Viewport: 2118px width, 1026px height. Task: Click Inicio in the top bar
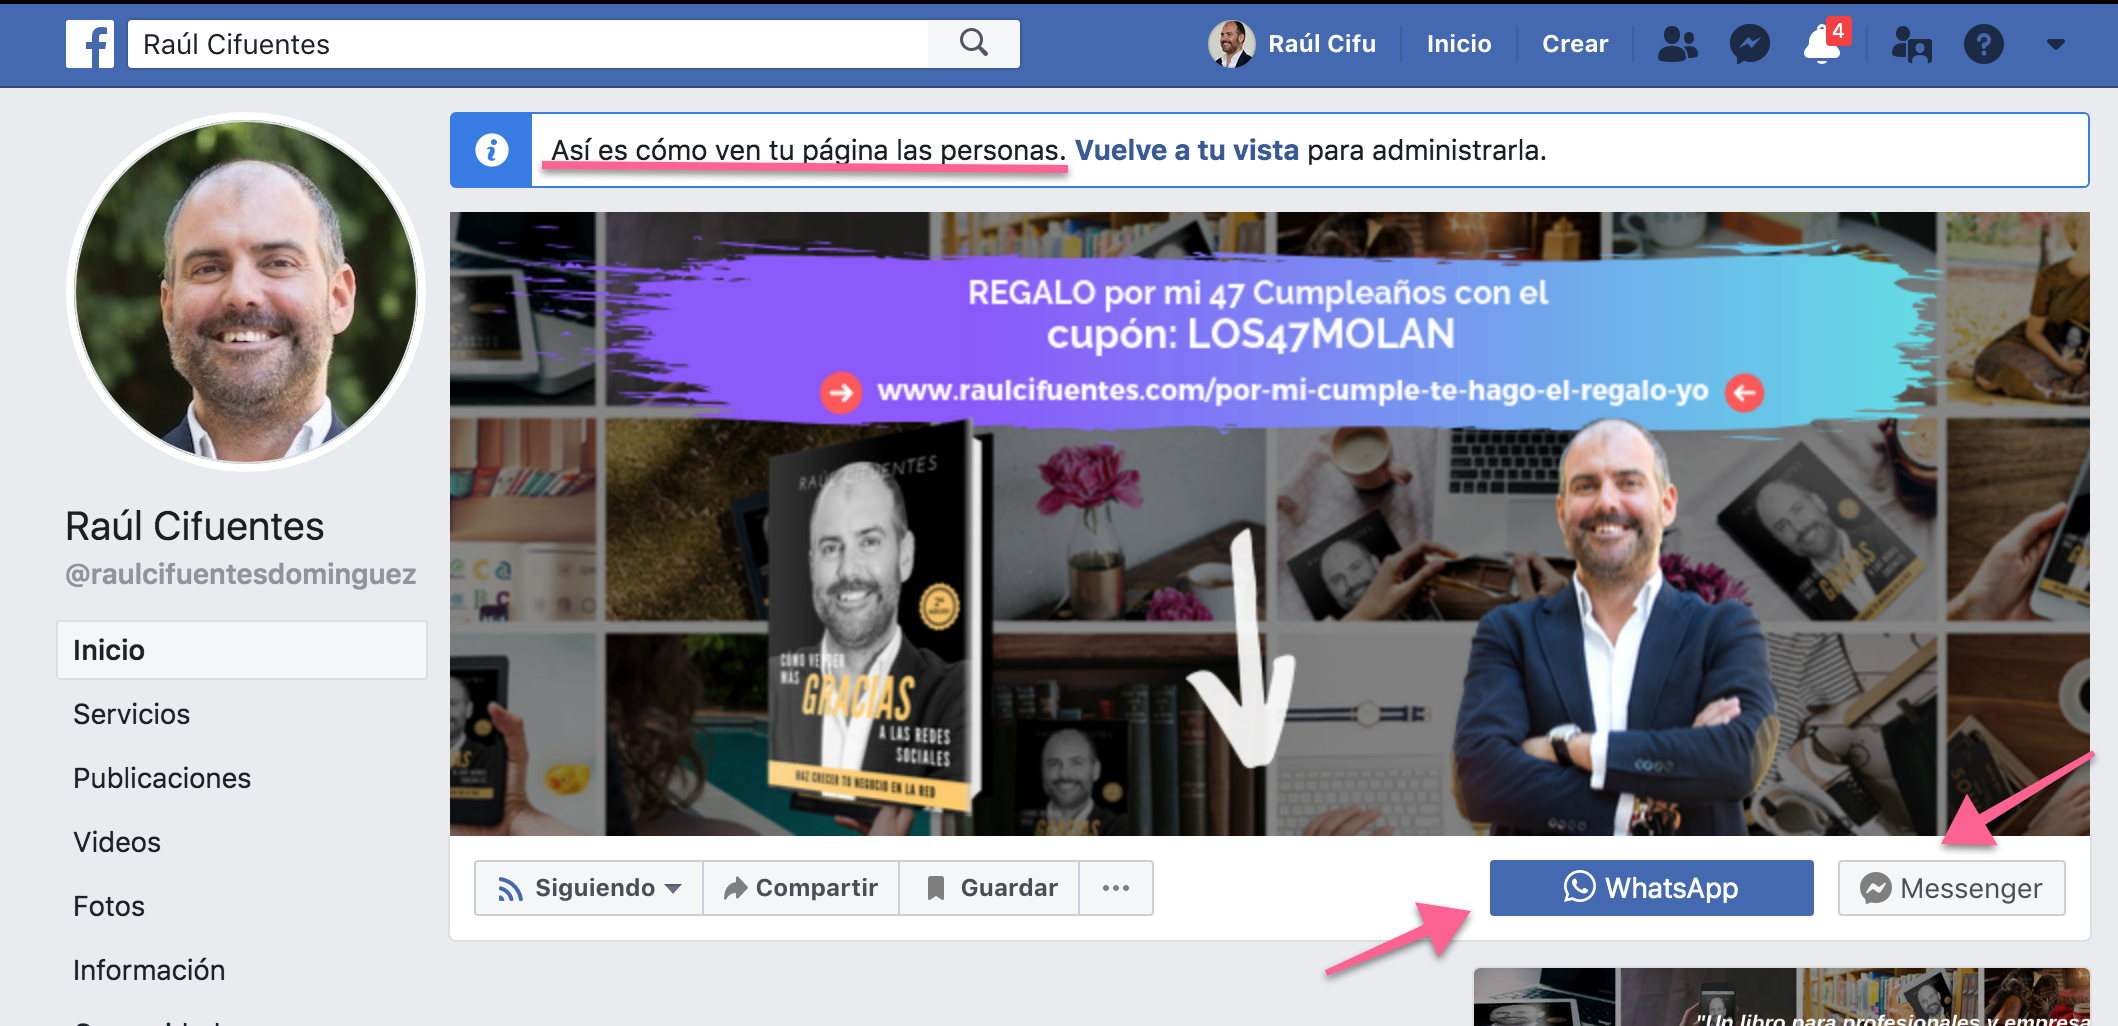1459,44
